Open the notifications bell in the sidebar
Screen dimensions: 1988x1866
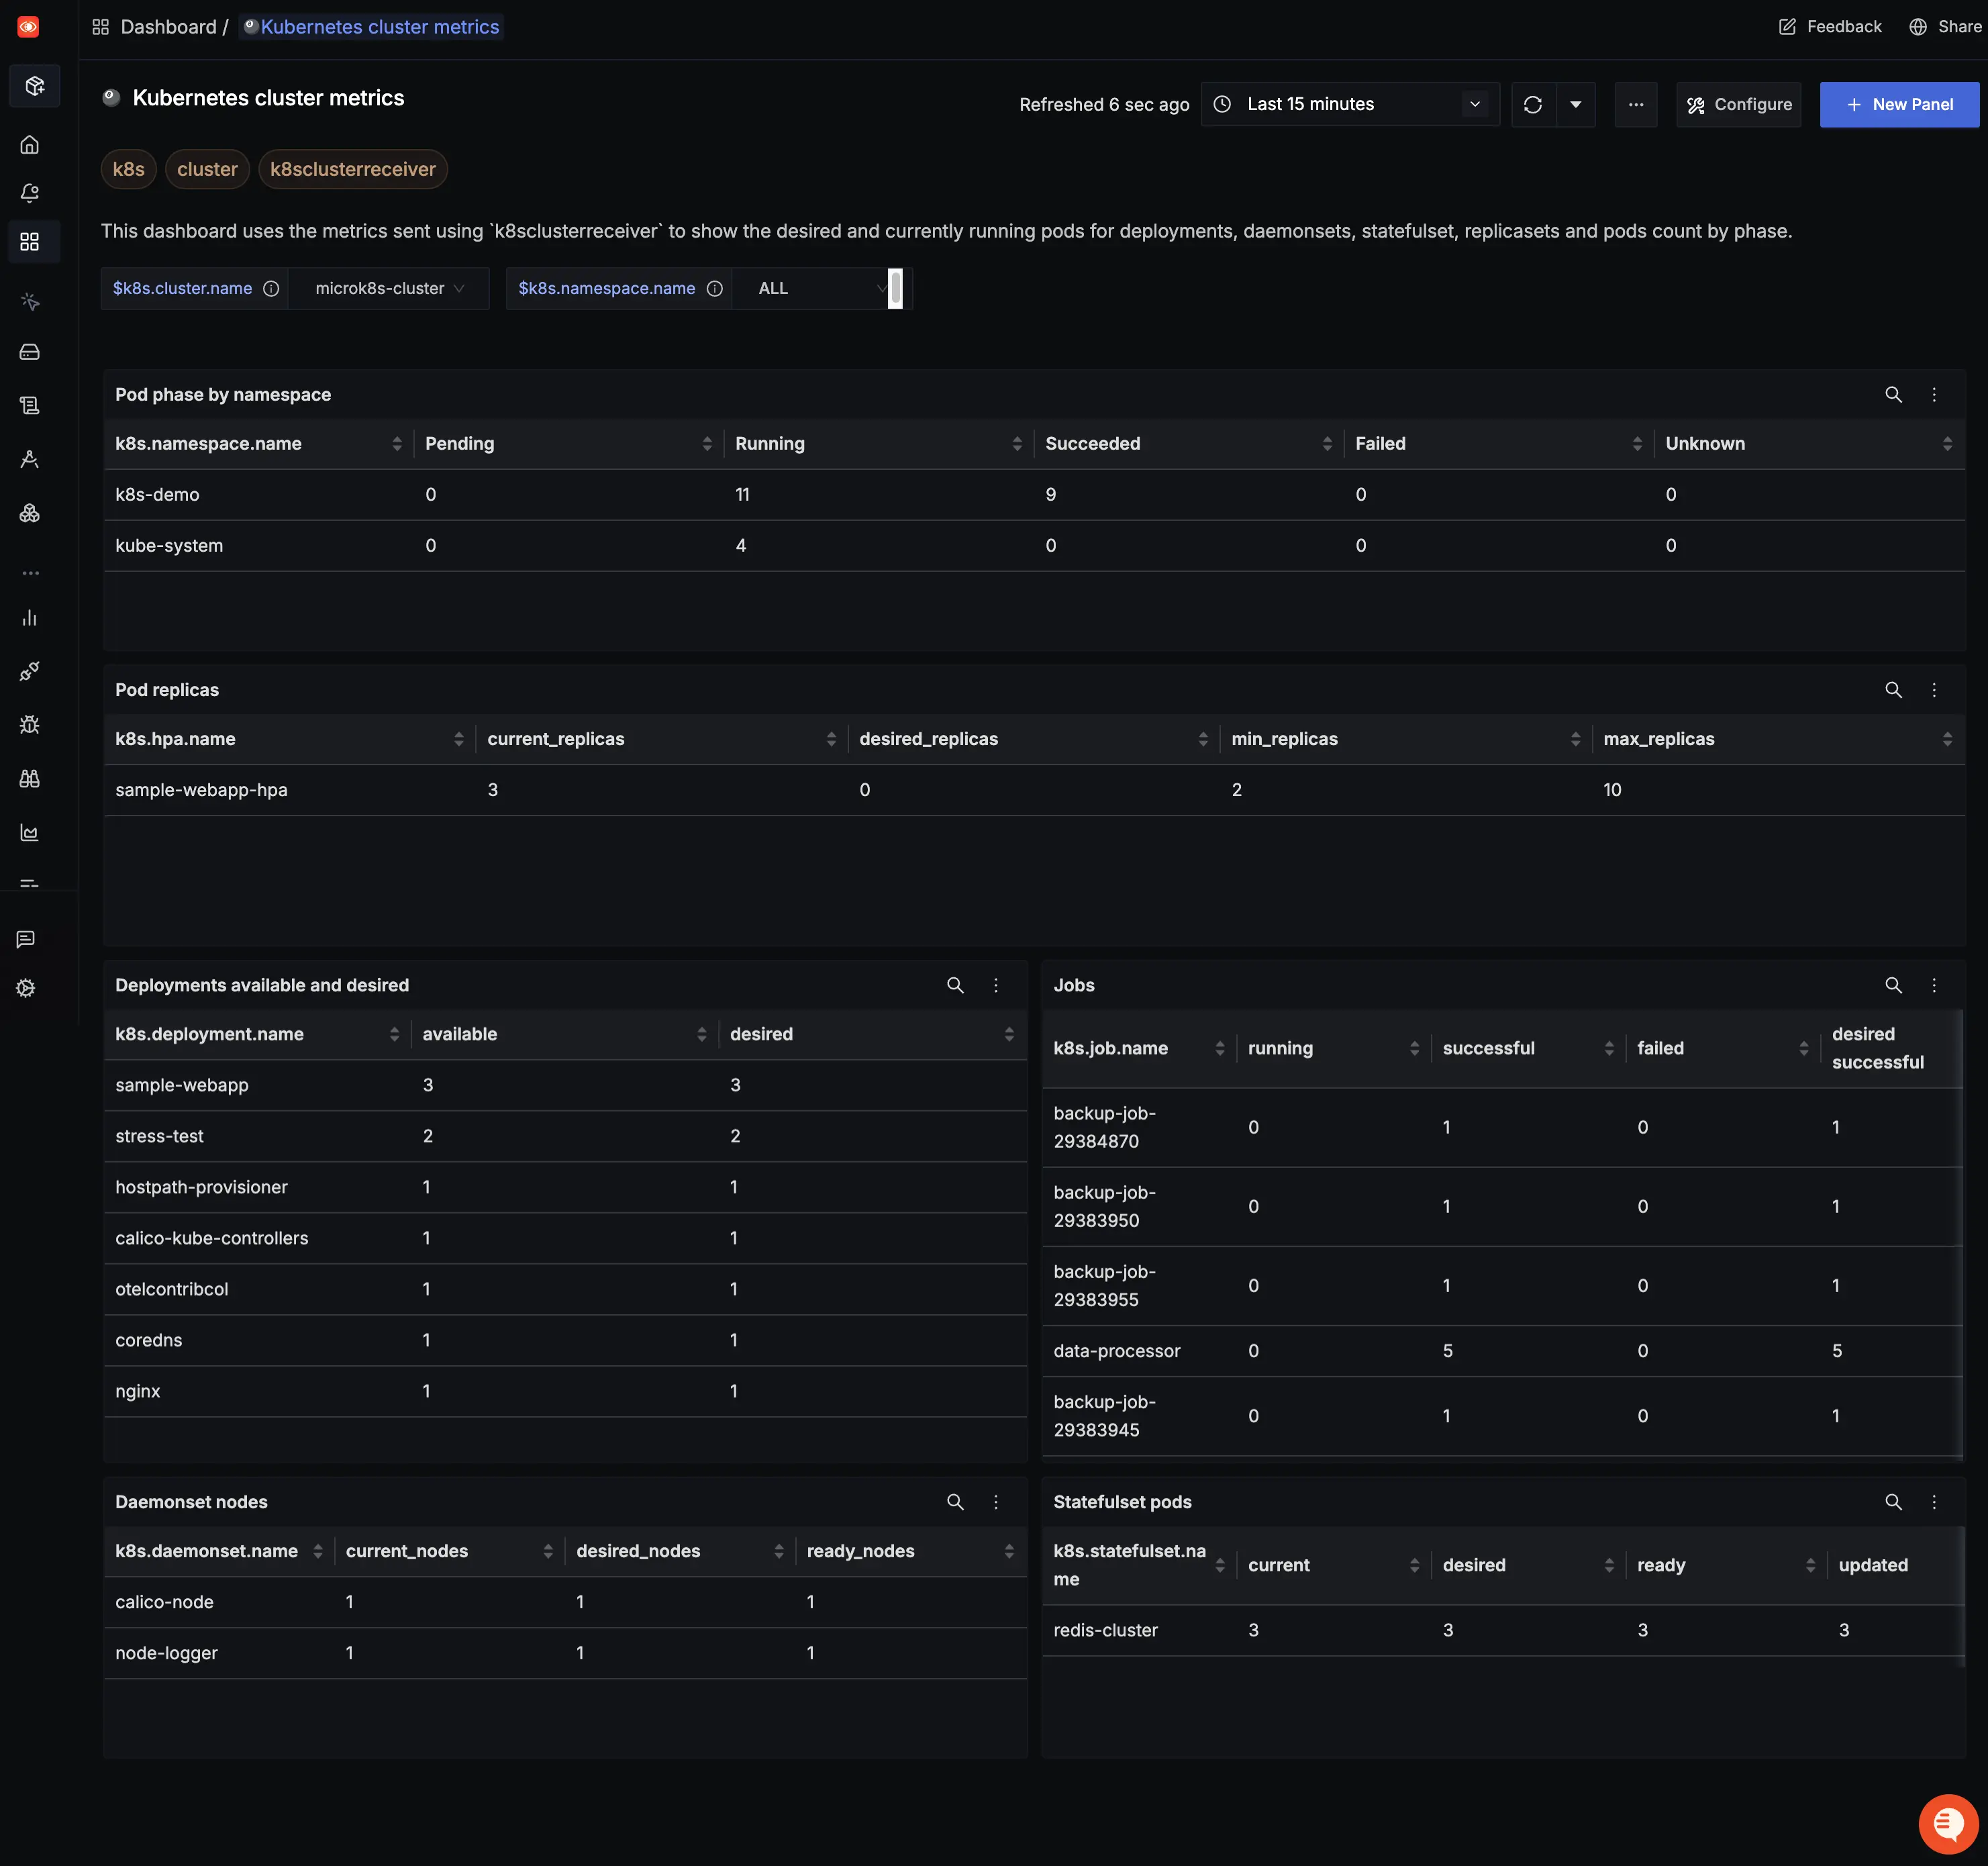pos(30,193)
